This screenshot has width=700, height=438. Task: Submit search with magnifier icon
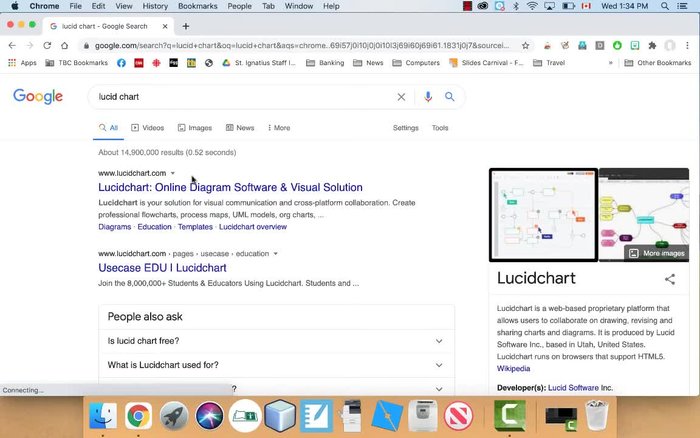click(450, 96)
